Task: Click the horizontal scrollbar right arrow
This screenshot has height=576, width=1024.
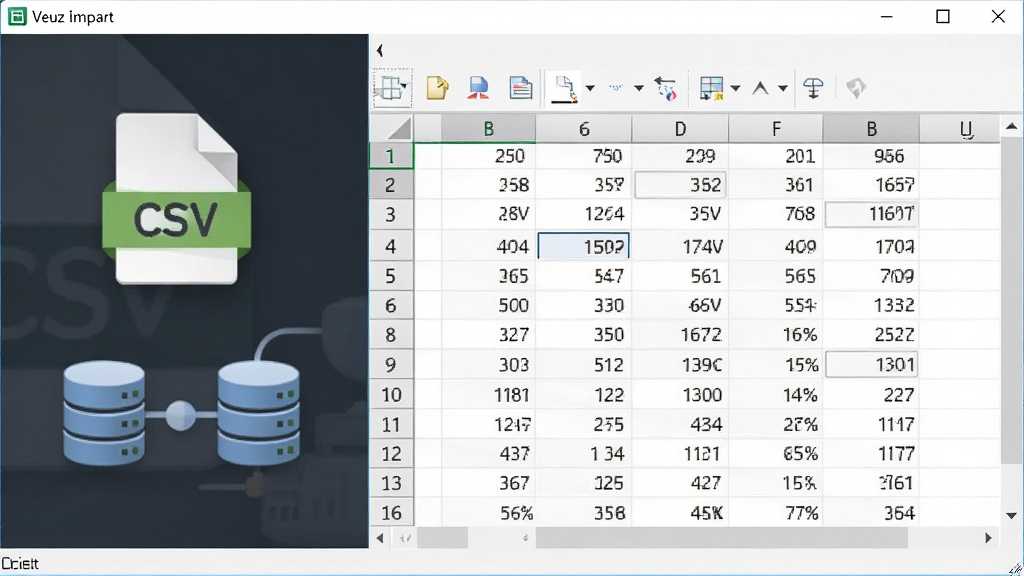Action: click(x=988, y=538)
